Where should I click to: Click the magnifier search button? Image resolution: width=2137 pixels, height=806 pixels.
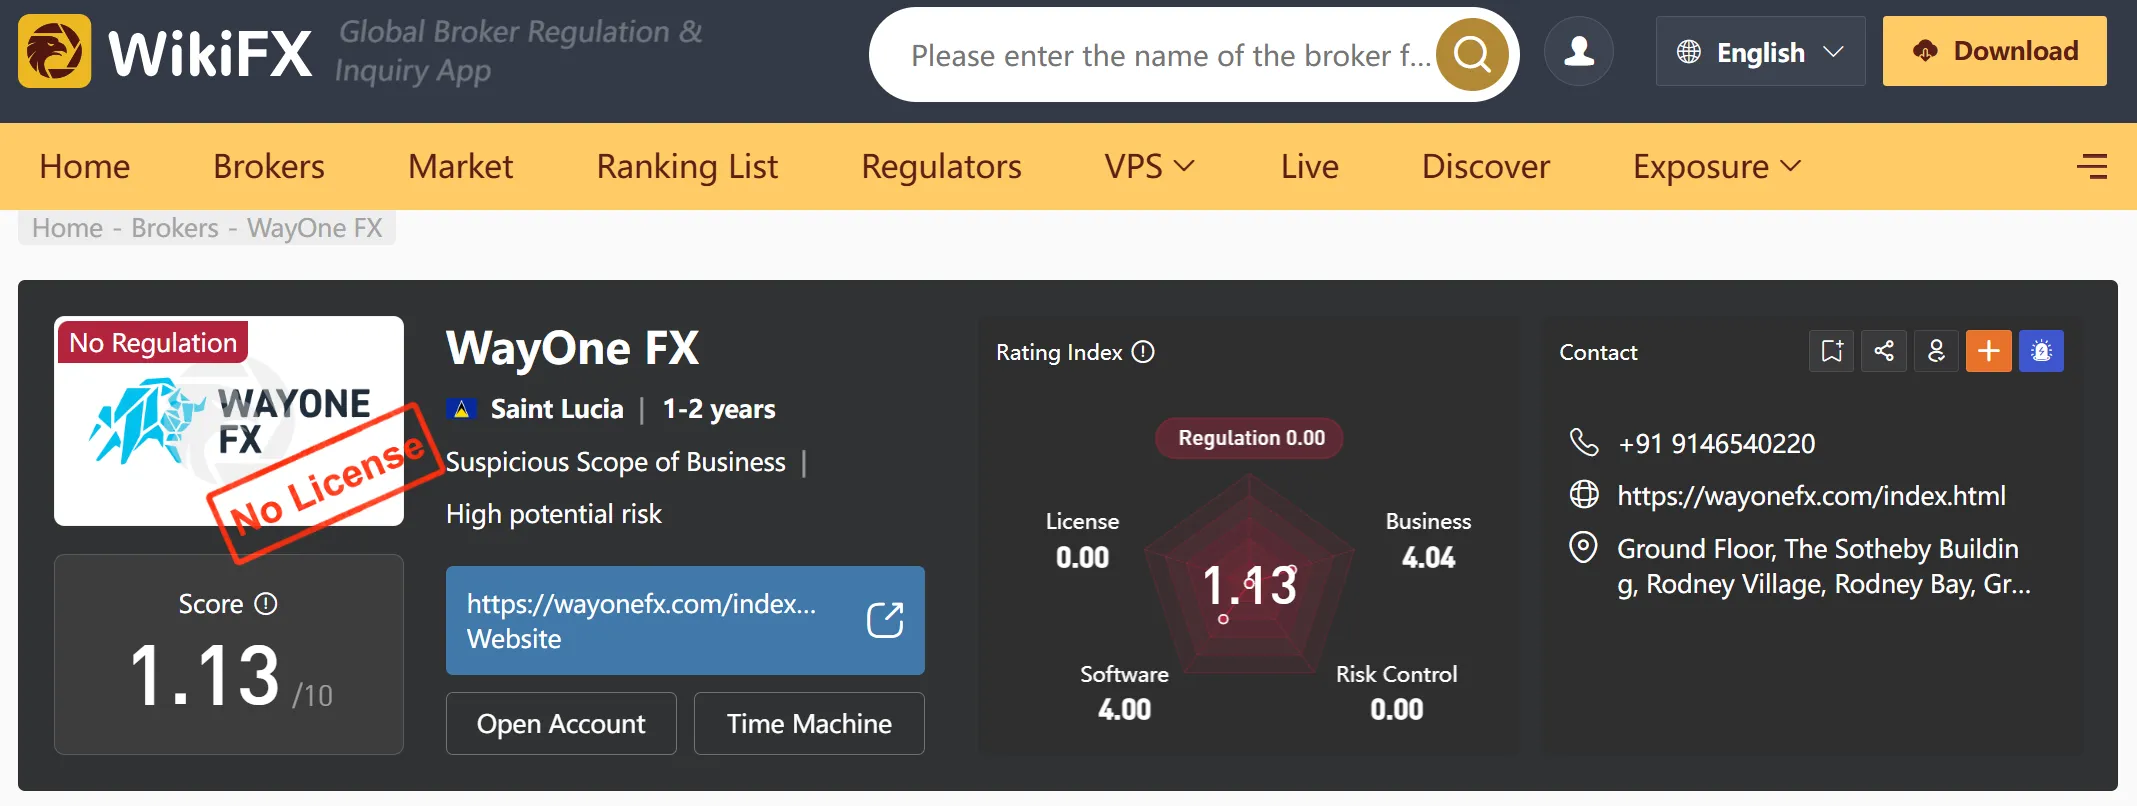click(x=1472, y=54)
